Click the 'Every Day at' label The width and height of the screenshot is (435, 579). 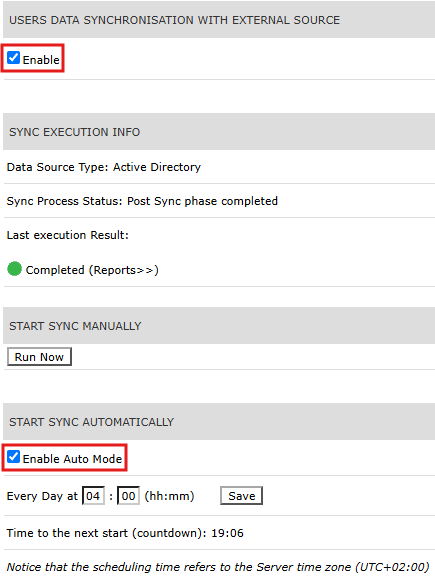point(42,496)
